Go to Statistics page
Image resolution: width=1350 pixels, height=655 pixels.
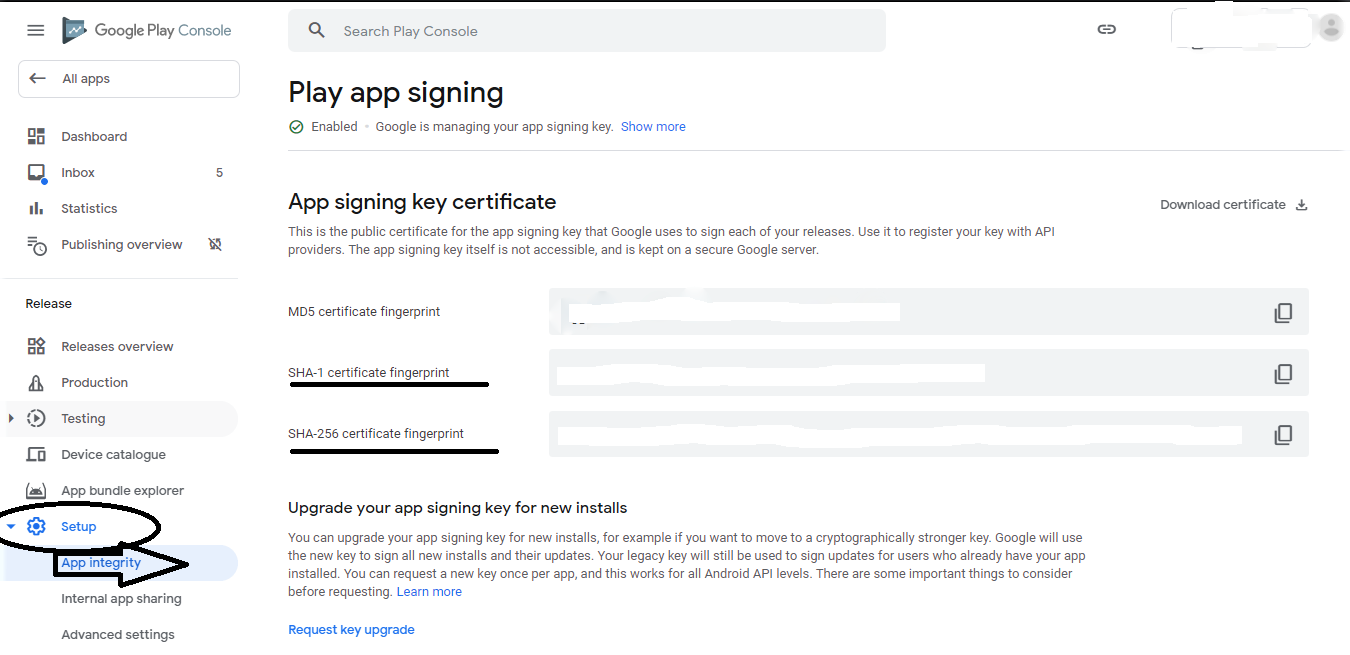[89, 209]
